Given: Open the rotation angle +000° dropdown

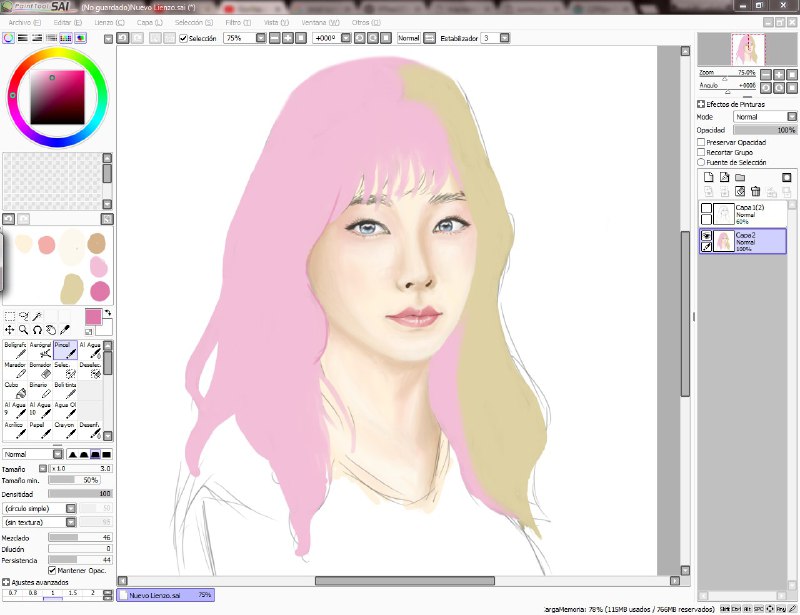Looking at the screenshot, I should point(346,38).
